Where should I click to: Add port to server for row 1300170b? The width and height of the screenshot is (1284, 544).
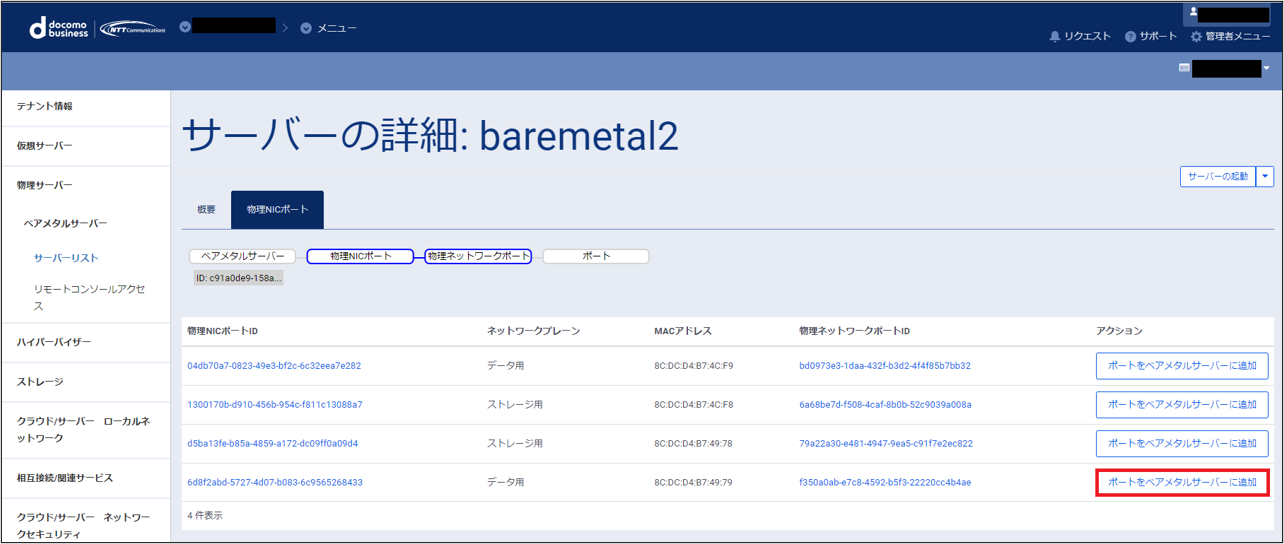pos(1182,405)
